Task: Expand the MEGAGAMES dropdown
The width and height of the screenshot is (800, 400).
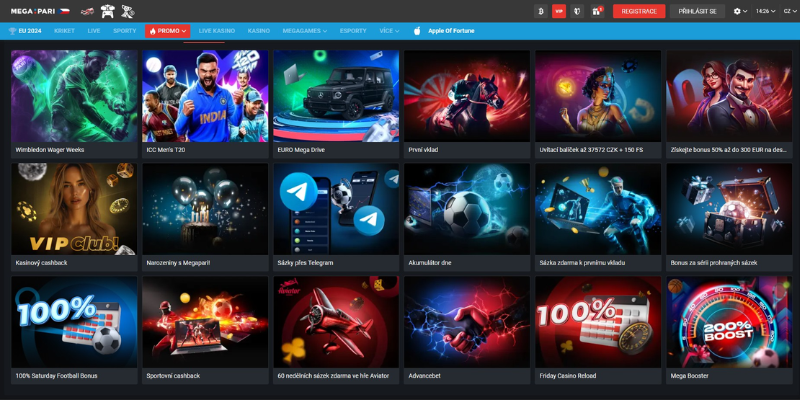Action: [x=305, y=31]
